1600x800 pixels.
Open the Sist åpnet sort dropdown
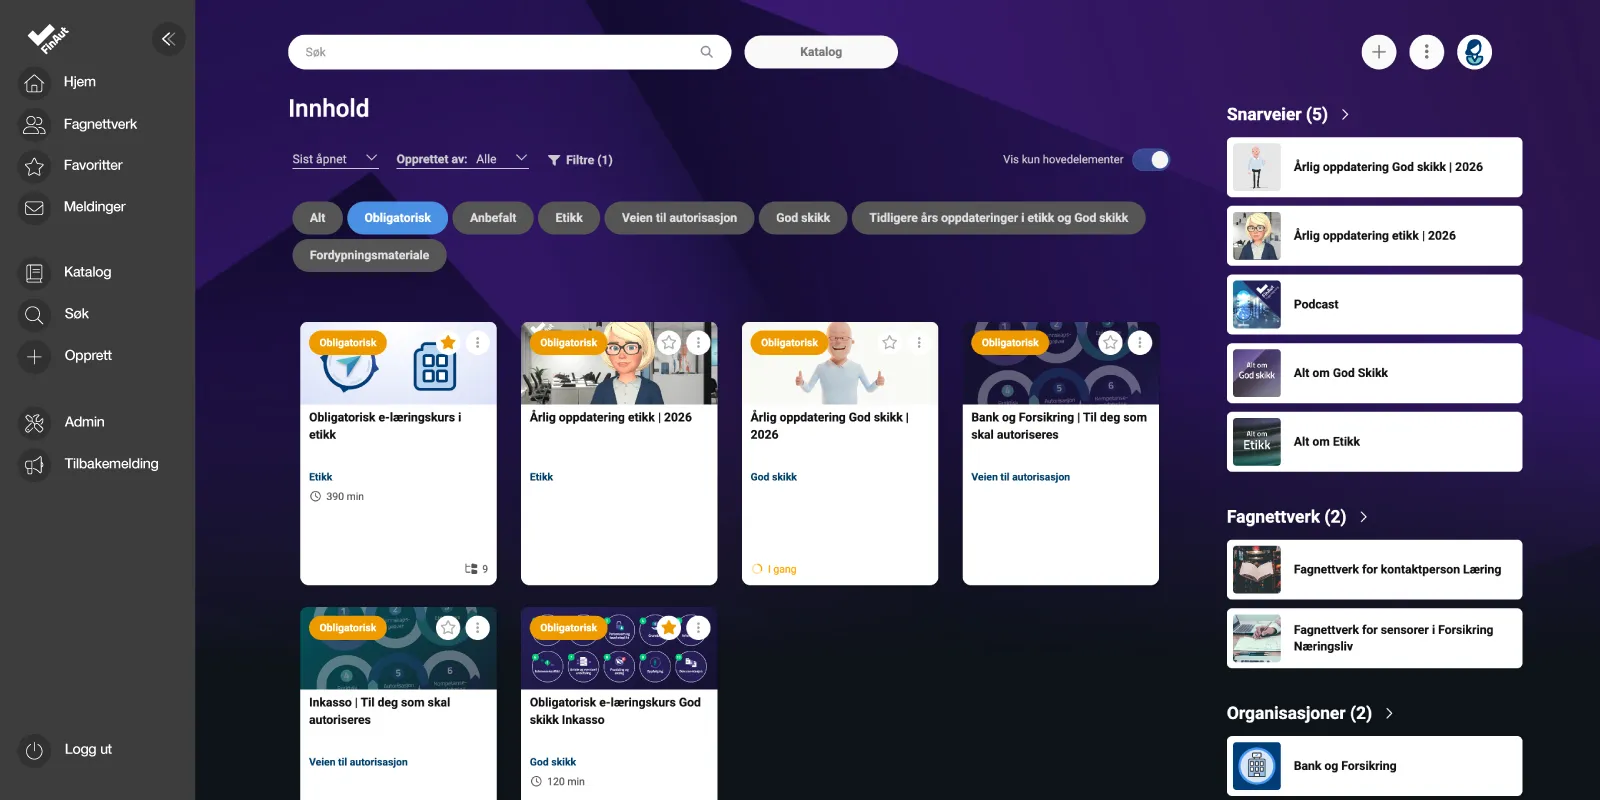335,159
